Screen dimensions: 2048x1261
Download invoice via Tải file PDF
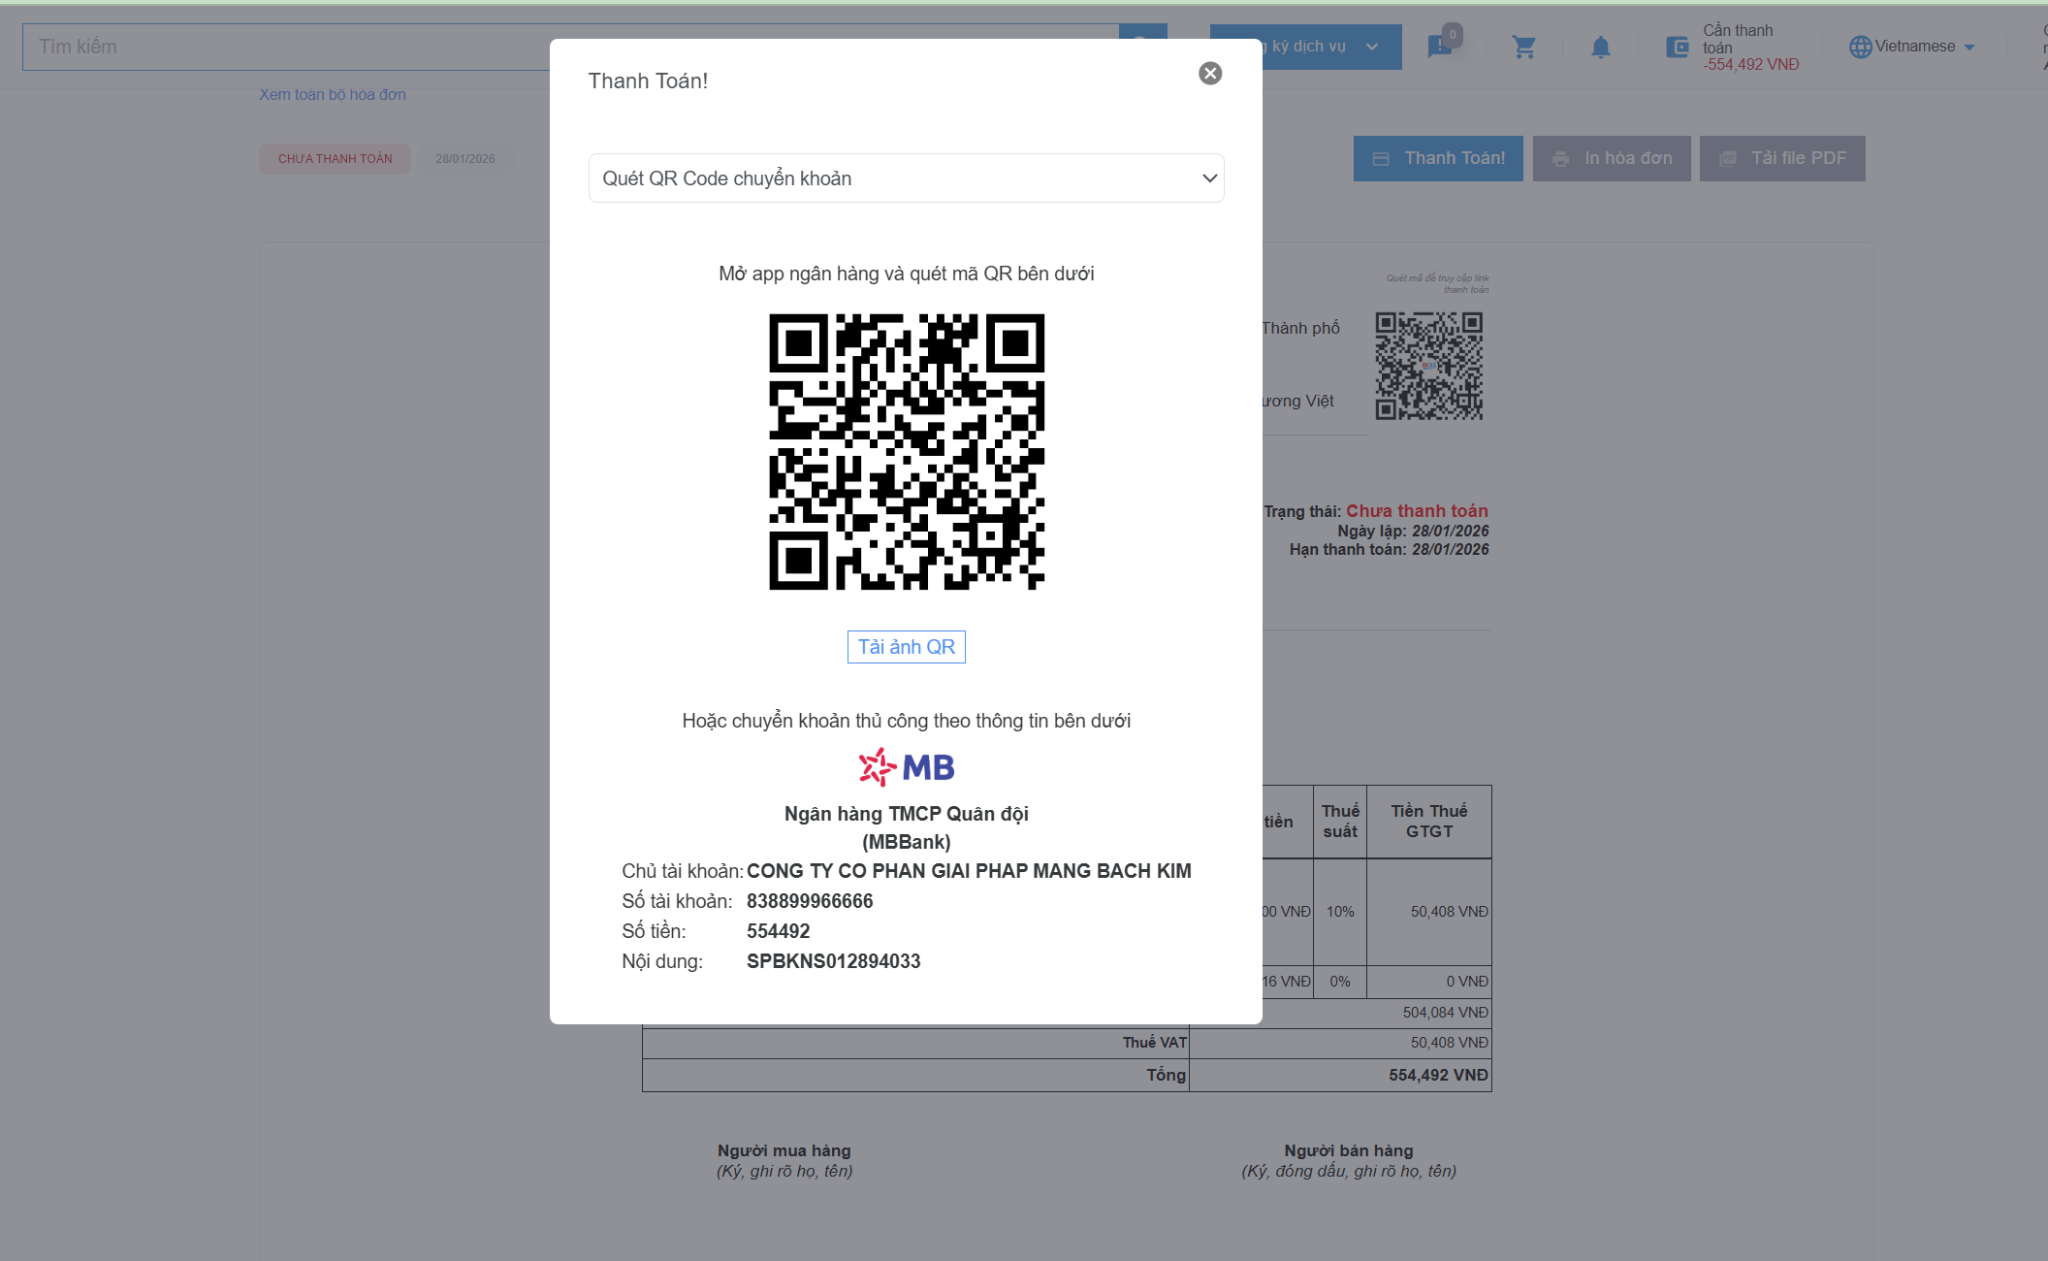1782,158
